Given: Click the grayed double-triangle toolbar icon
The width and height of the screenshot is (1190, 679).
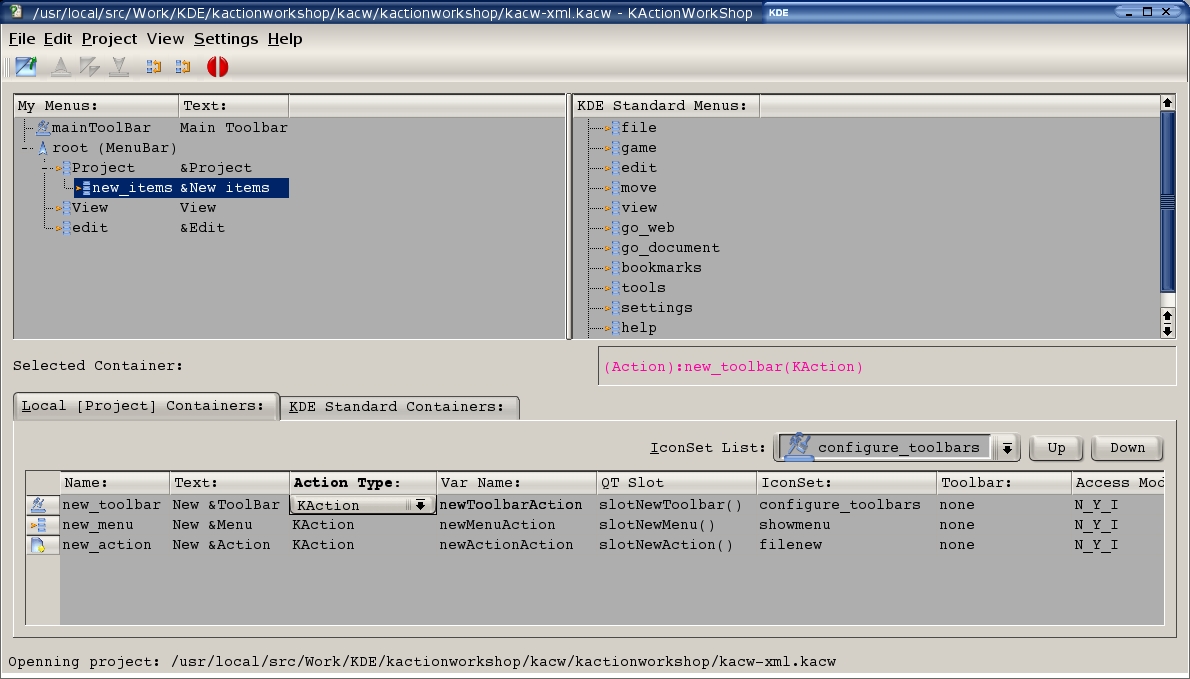Looking at the screenshot, I should [90, 67].
